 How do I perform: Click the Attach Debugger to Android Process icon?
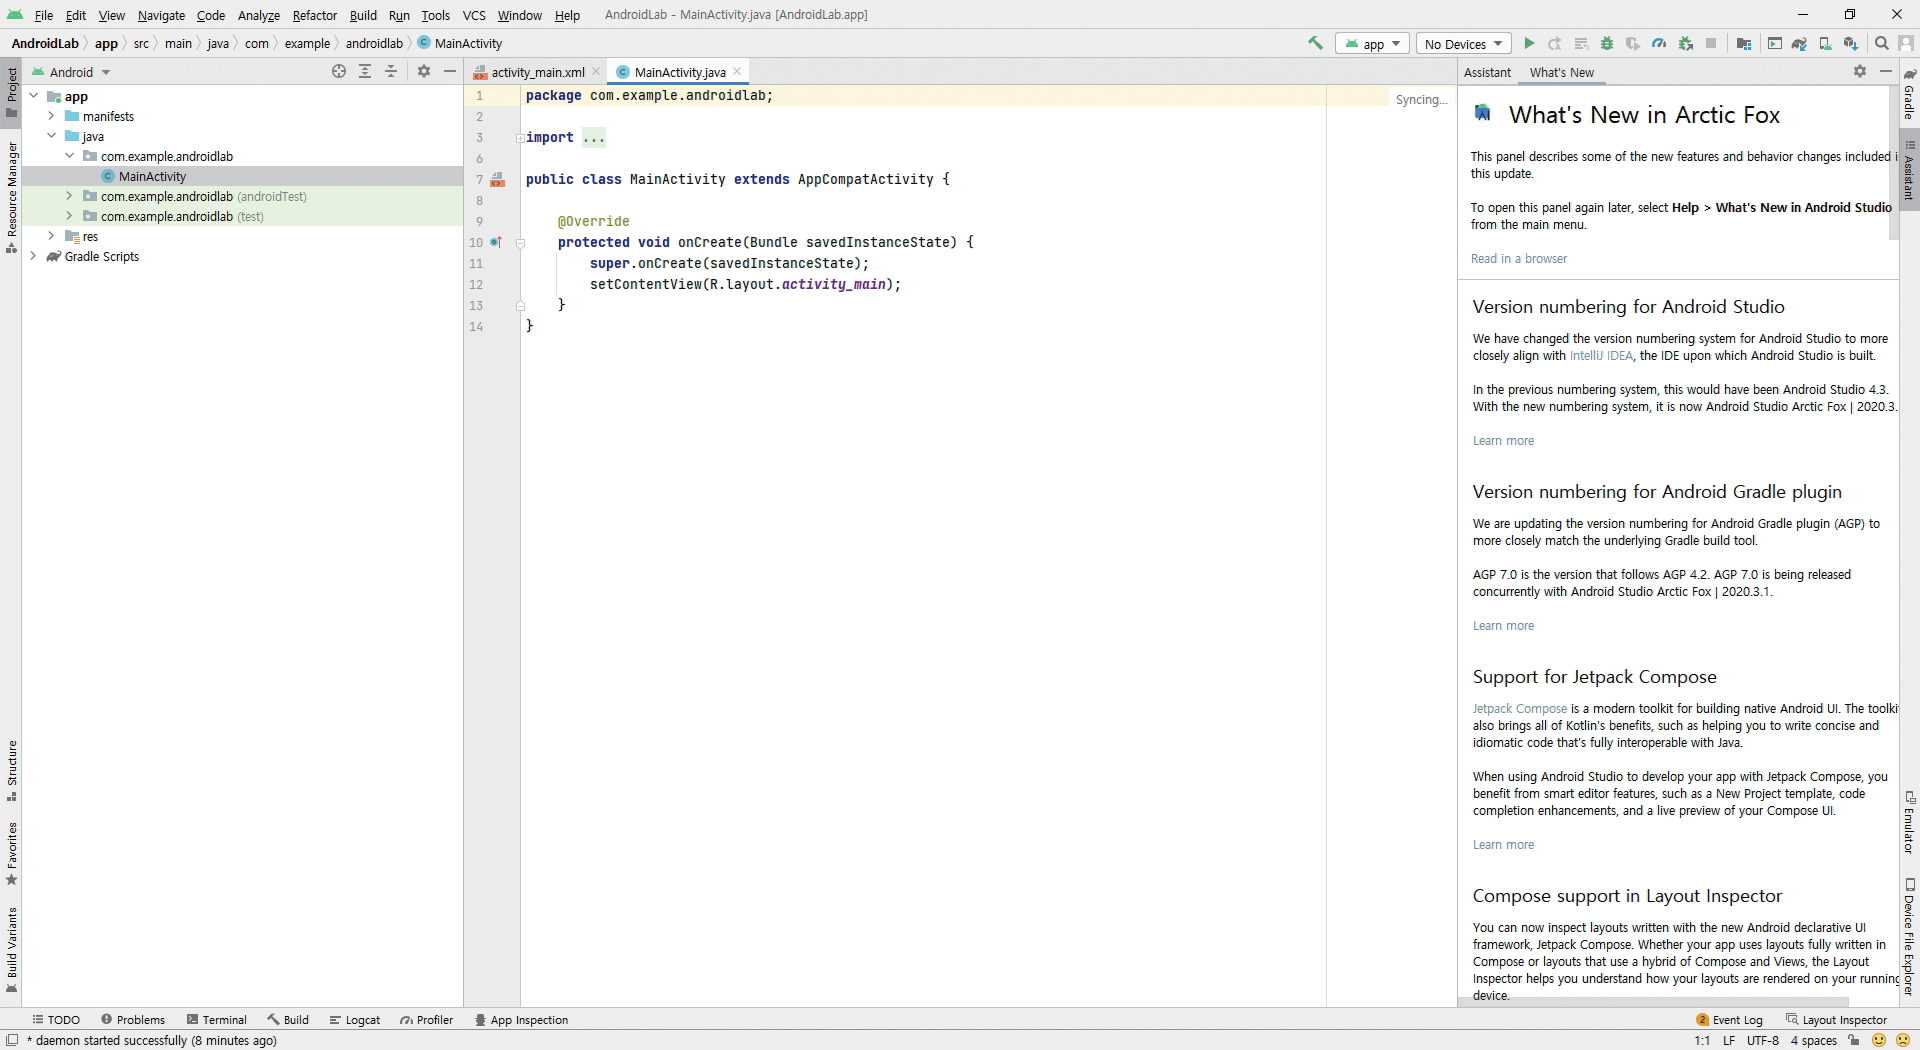[x=1685, y=43]
